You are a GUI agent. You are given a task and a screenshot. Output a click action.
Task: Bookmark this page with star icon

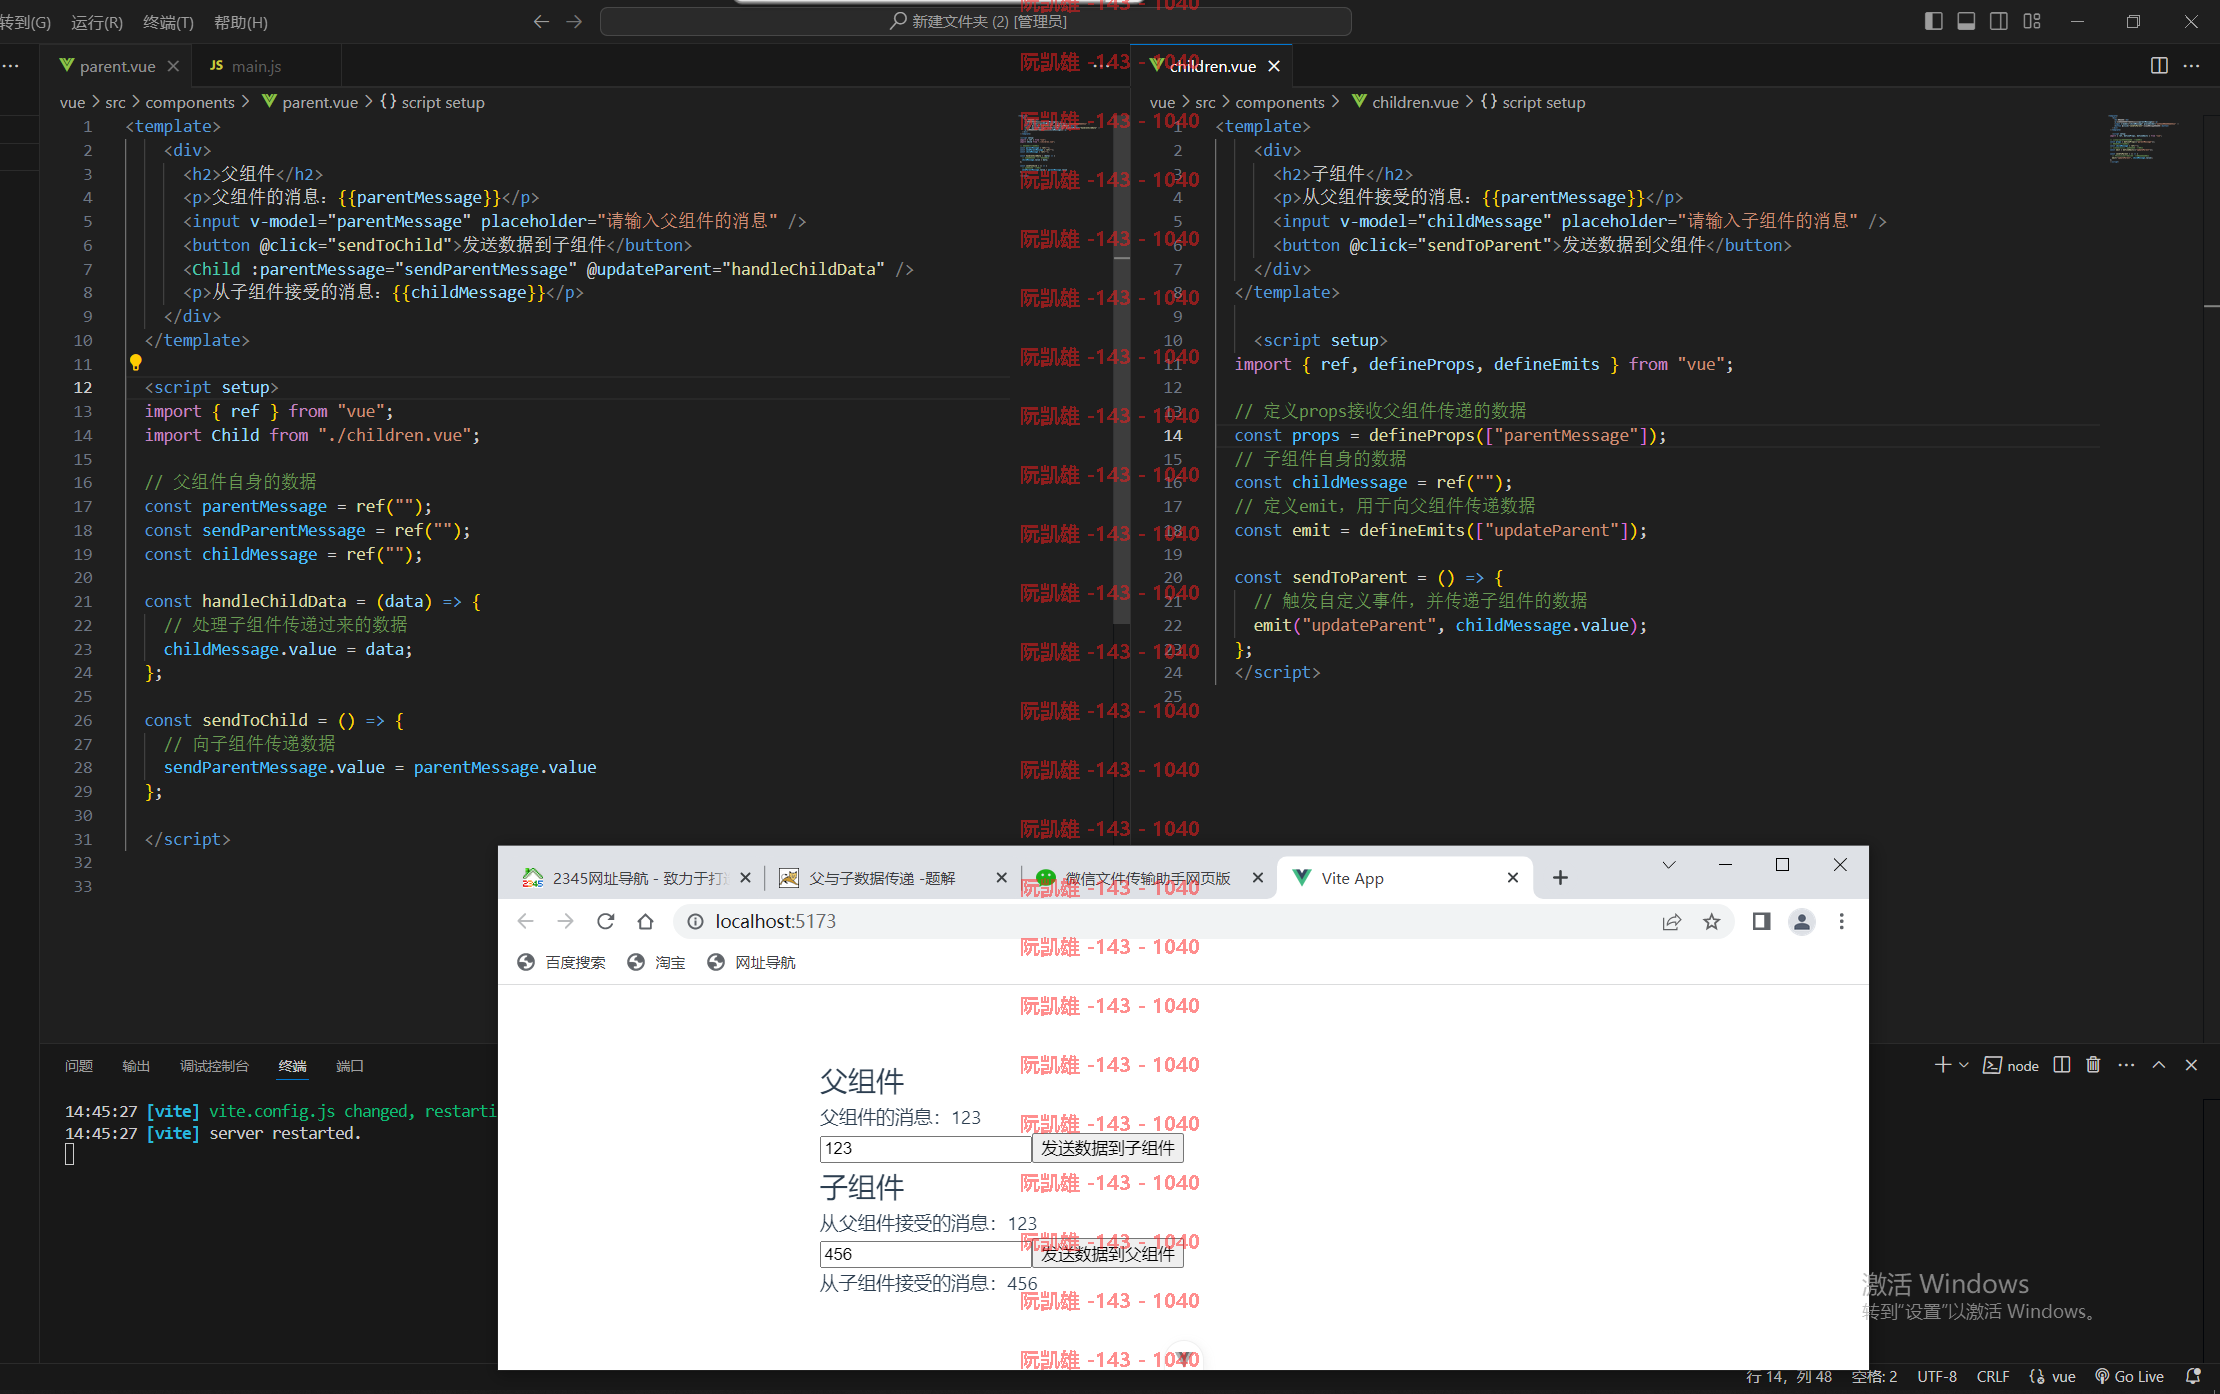tap(1712, 921)
